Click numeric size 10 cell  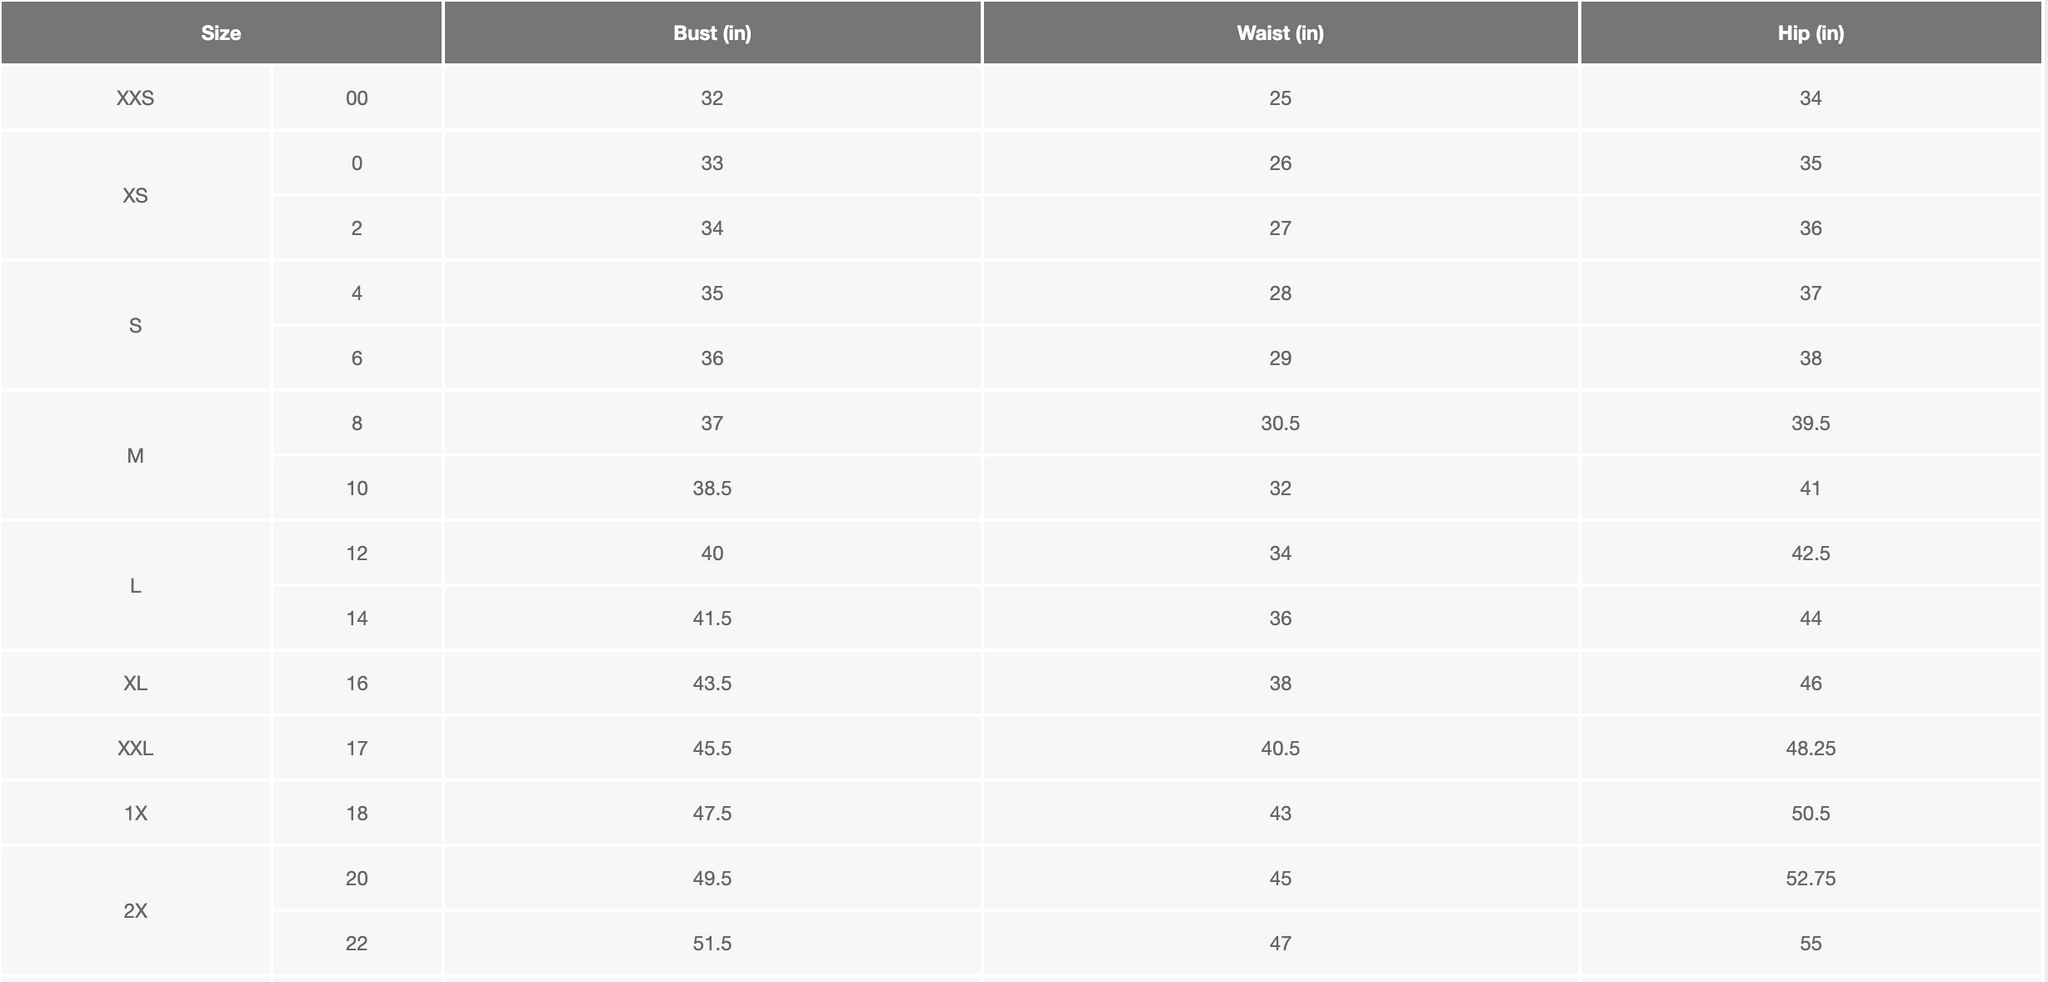(357, 488)
